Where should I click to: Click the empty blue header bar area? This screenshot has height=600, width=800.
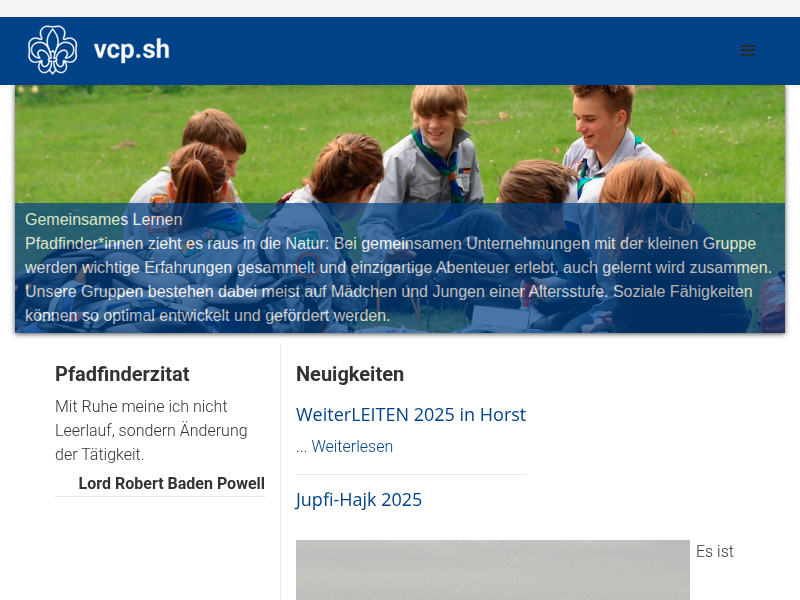tap(450, 50)
